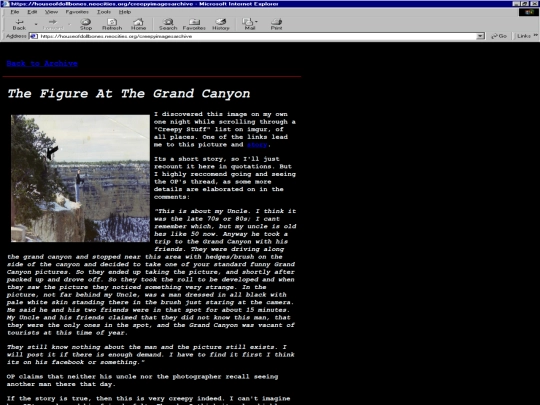Open the Back button history dropdown arrow
Screen dimensions: 540x405
pyautogui.click(x=36, y=24)
